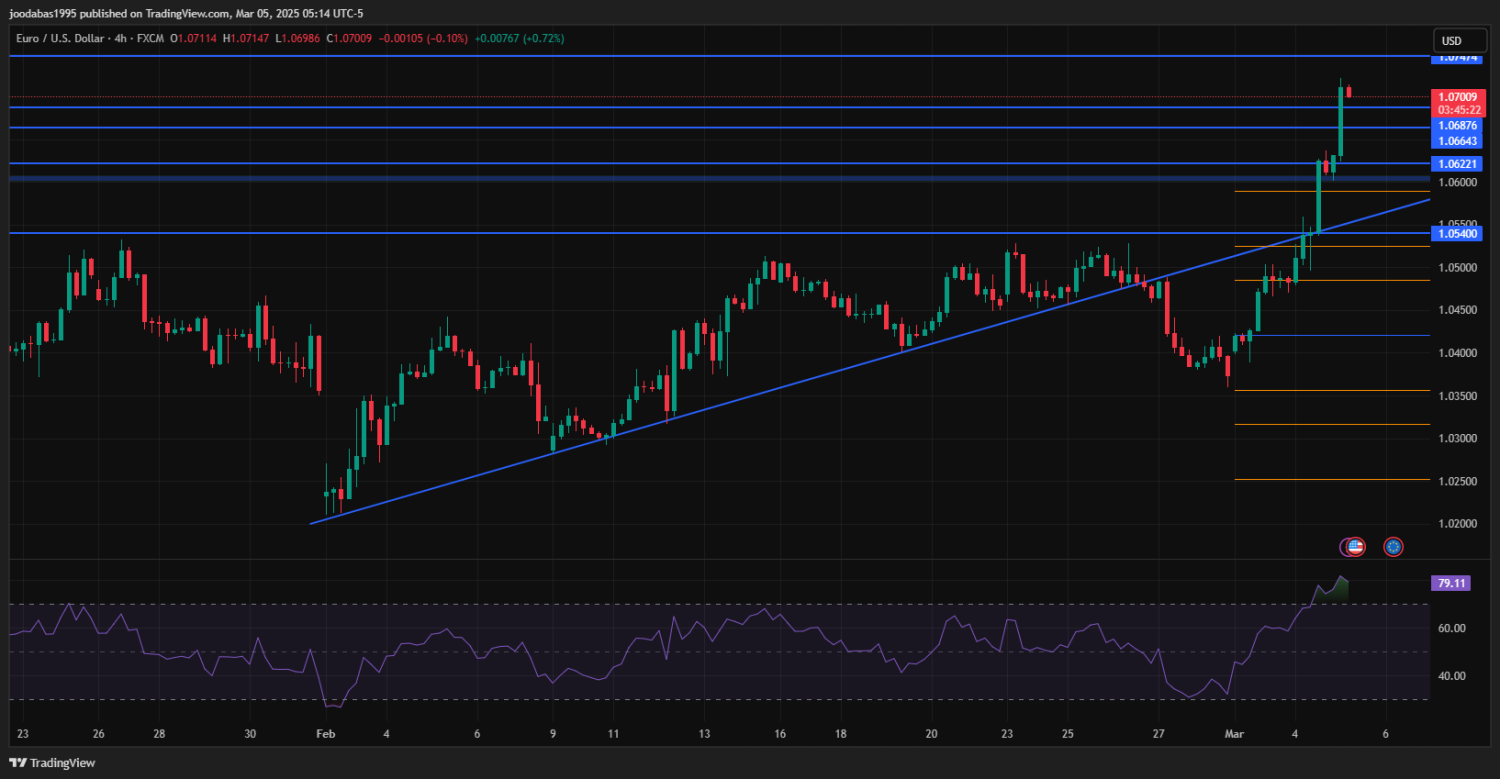Click the EU flag economic event icon

pyautogui.click(x=1392, y=546)
